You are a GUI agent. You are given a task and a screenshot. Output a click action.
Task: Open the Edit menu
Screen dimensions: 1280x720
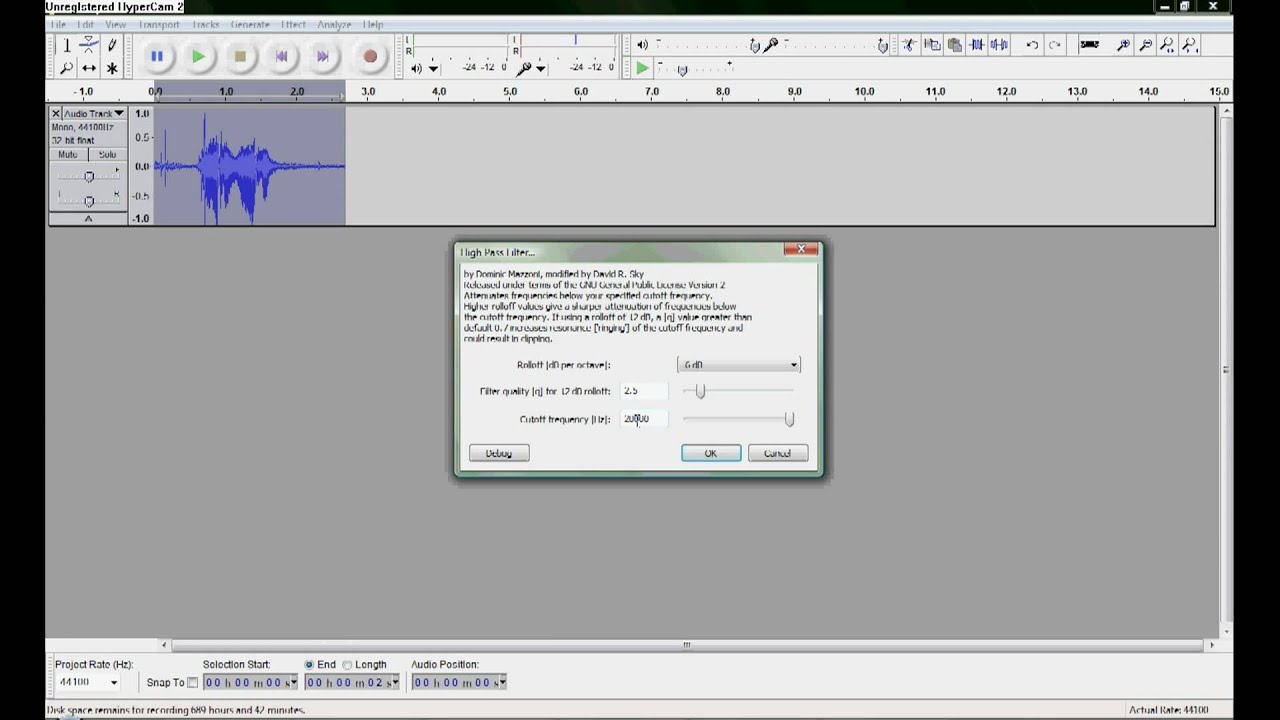click(85, 24)
